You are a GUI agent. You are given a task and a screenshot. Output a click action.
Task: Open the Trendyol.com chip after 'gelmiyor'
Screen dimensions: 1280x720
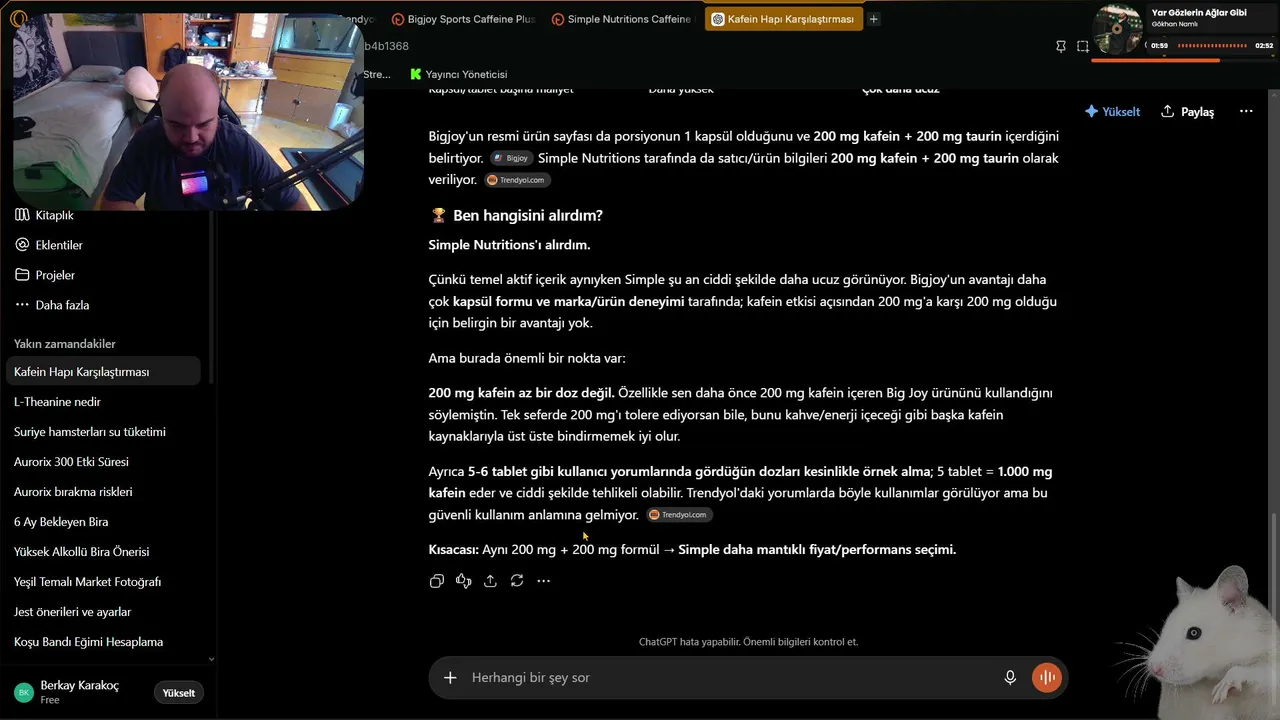(679, 515)
